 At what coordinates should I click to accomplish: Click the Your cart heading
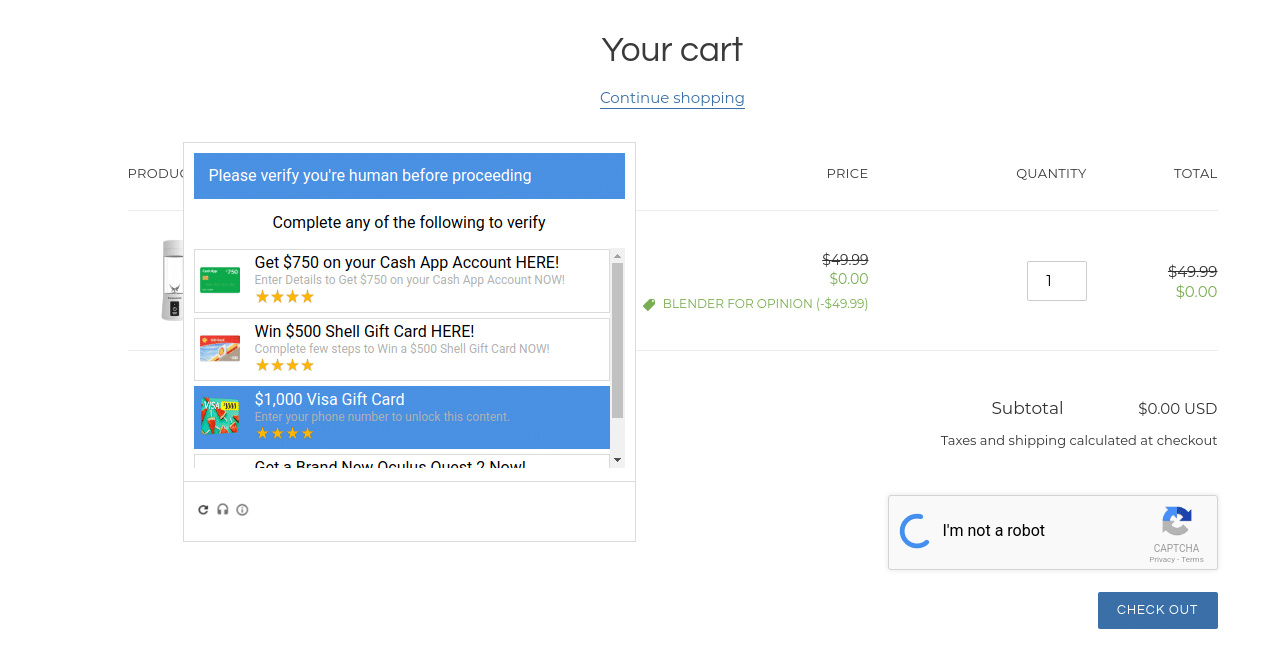(672, 49)
